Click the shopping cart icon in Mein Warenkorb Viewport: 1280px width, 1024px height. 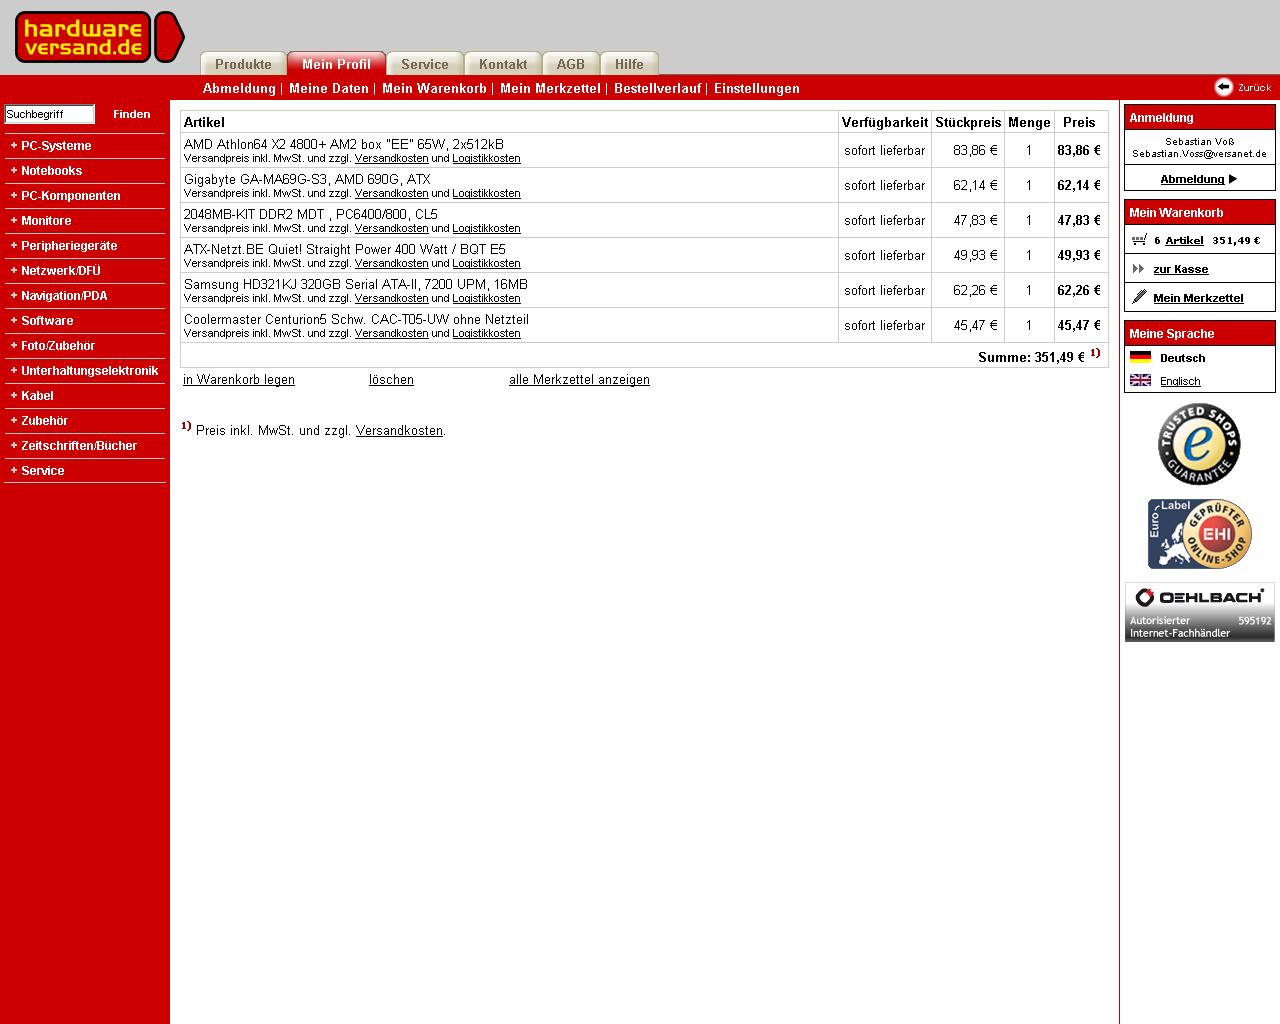[1139, 240]
